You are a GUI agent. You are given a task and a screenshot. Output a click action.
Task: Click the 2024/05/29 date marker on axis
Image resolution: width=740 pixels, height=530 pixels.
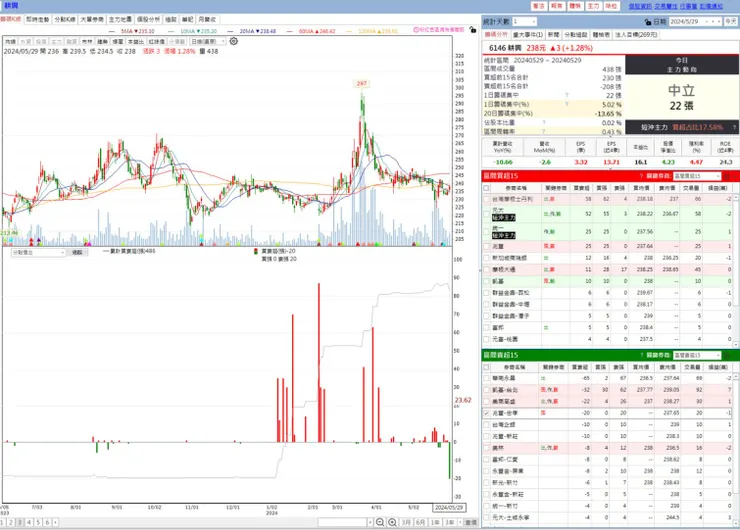coord(449,507)
